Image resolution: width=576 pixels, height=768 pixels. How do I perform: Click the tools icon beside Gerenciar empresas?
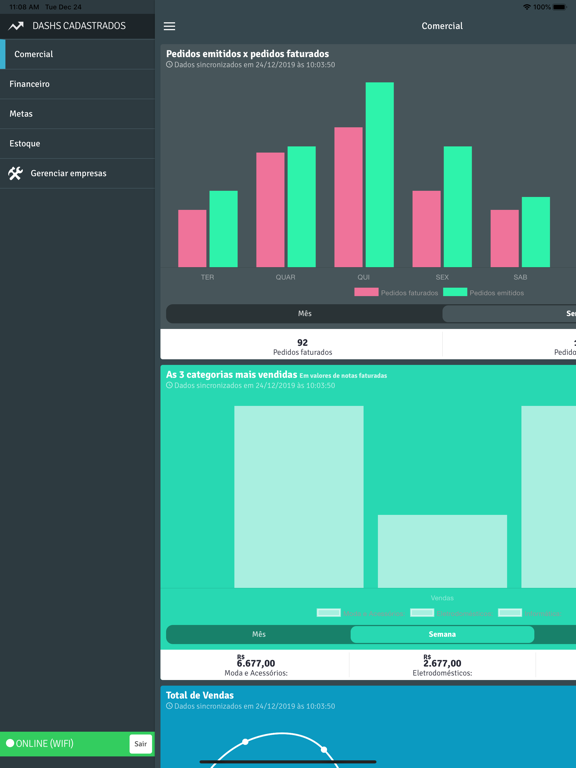pyautogui.click(x=15, y=173)
